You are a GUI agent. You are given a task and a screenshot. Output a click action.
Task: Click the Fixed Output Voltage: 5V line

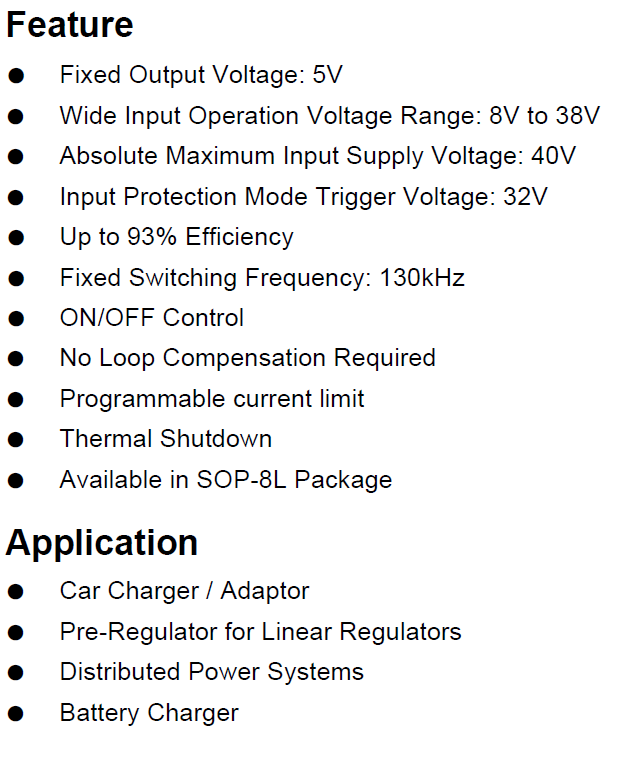coord(201,76)
